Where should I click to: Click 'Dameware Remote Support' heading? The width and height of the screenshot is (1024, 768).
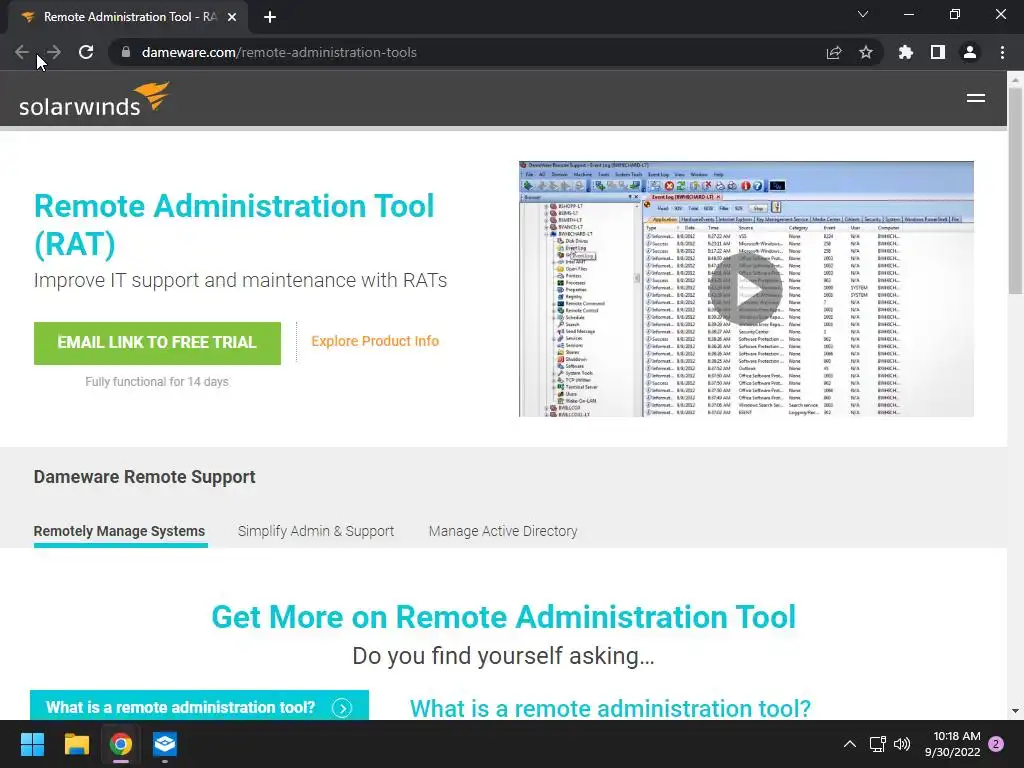pos(144,477)
